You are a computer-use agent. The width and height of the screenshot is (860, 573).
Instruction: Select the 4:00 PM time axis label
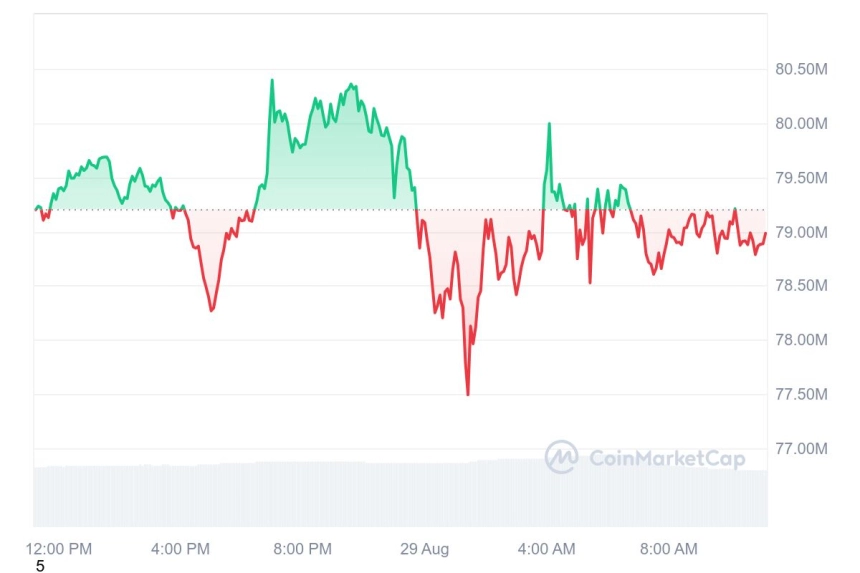[180, 548]
